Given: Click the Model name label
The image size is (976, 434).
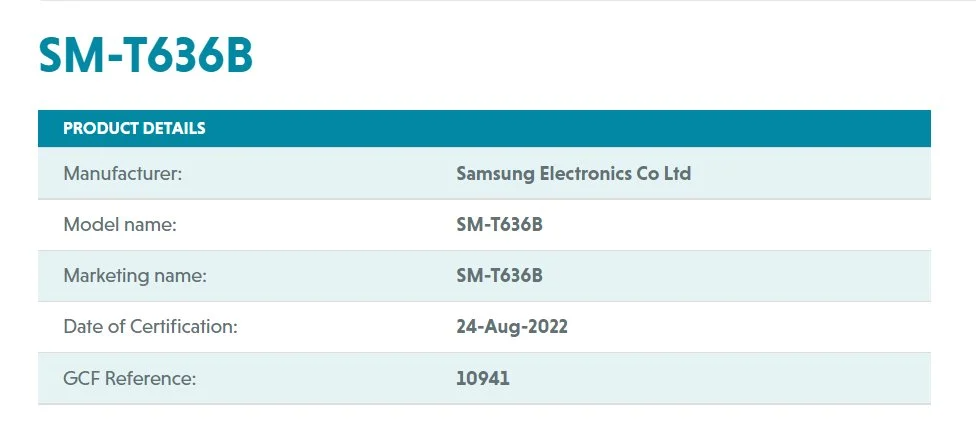Looking at the screenshot, I should coord(120,225).
